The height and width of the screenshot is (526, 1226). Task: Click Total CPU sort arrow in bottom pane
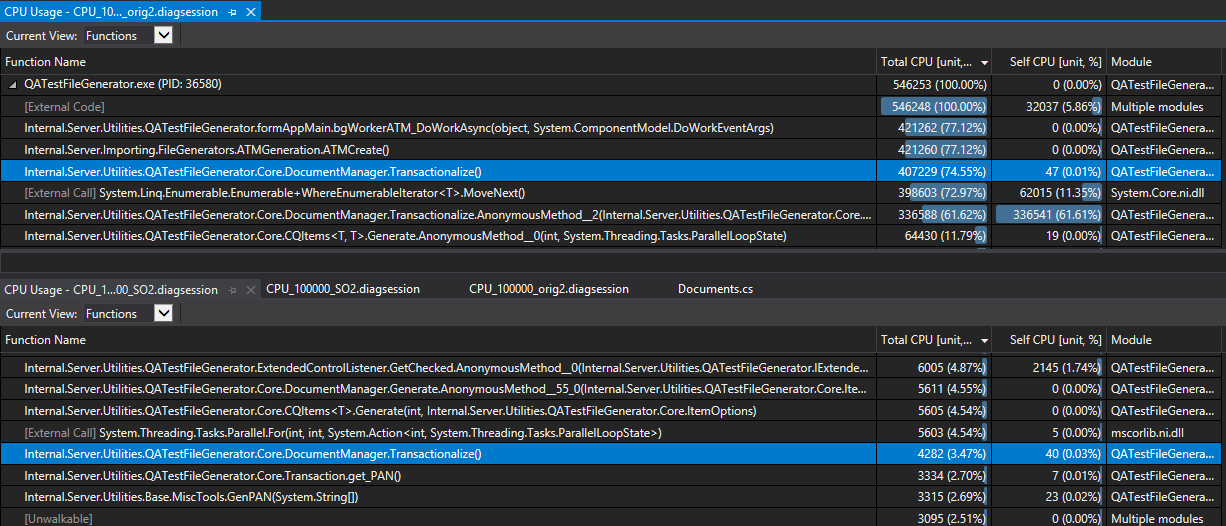(x=984, y=340)
